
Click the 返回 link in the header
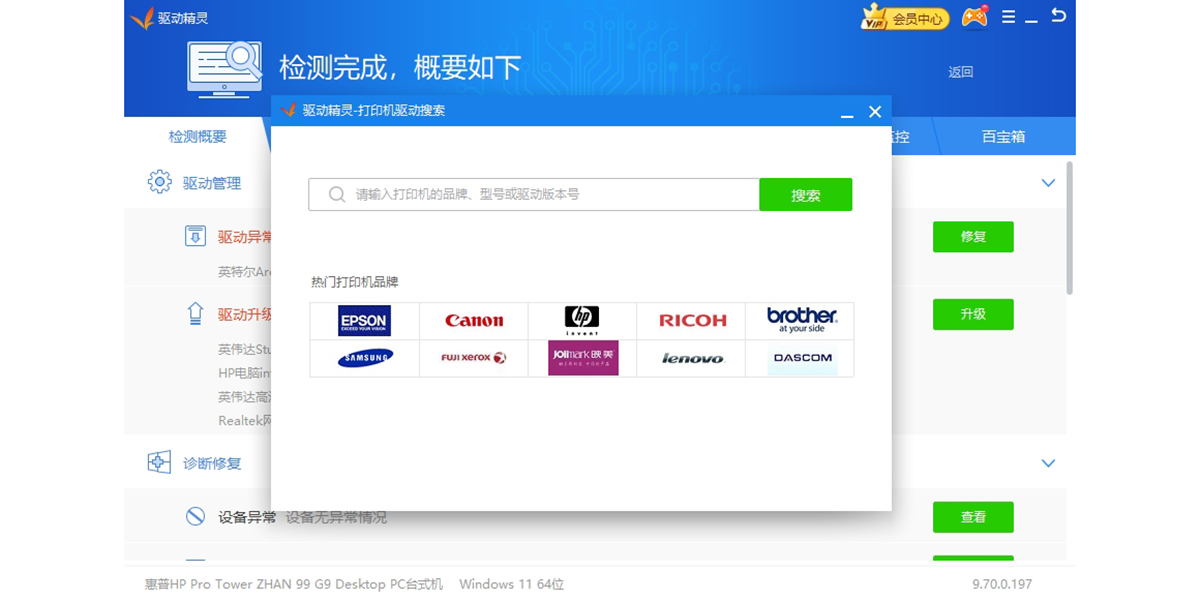pos(961,72)
